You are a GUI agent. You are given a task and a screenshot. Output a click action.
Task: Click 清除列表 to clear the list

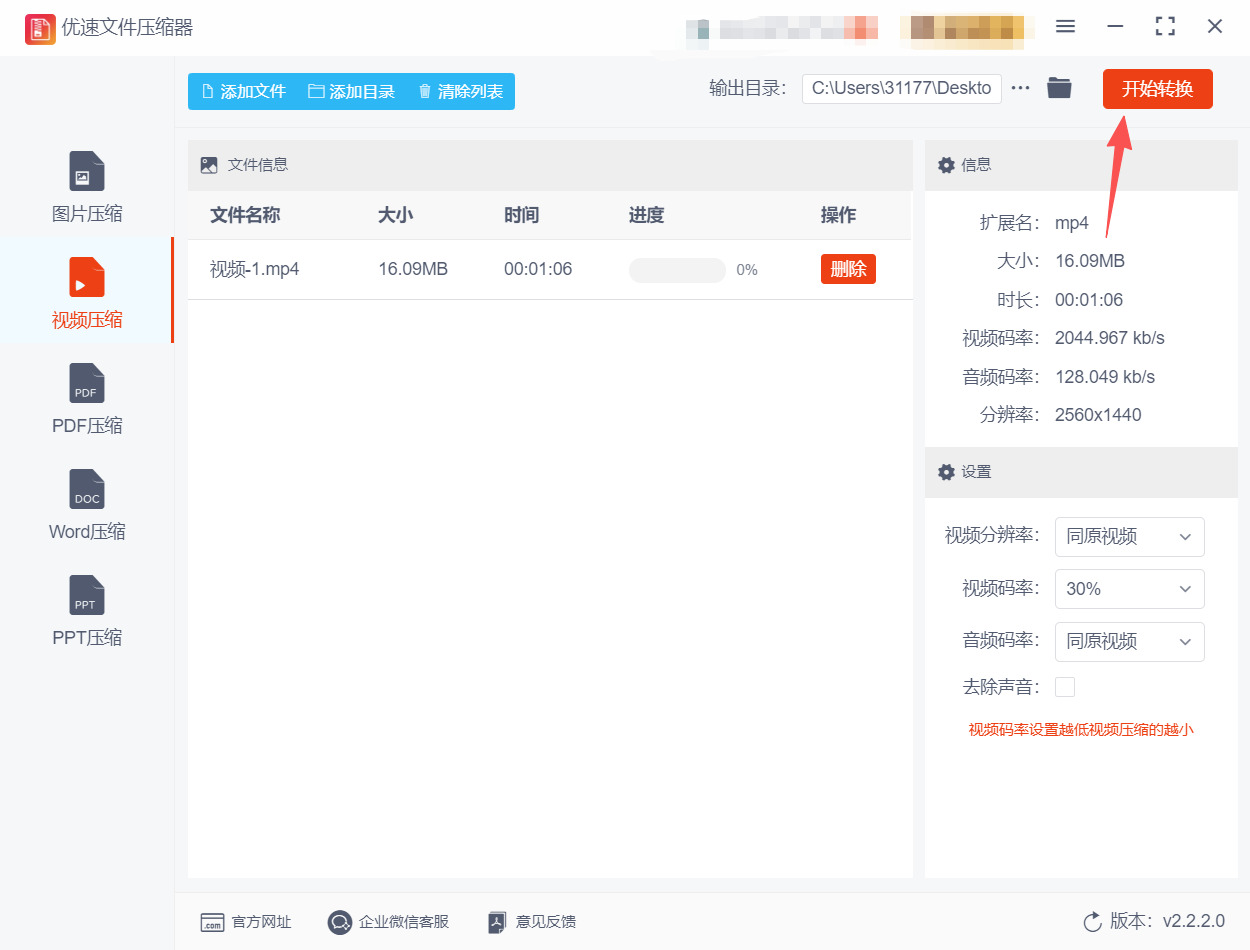pos(460,90)
